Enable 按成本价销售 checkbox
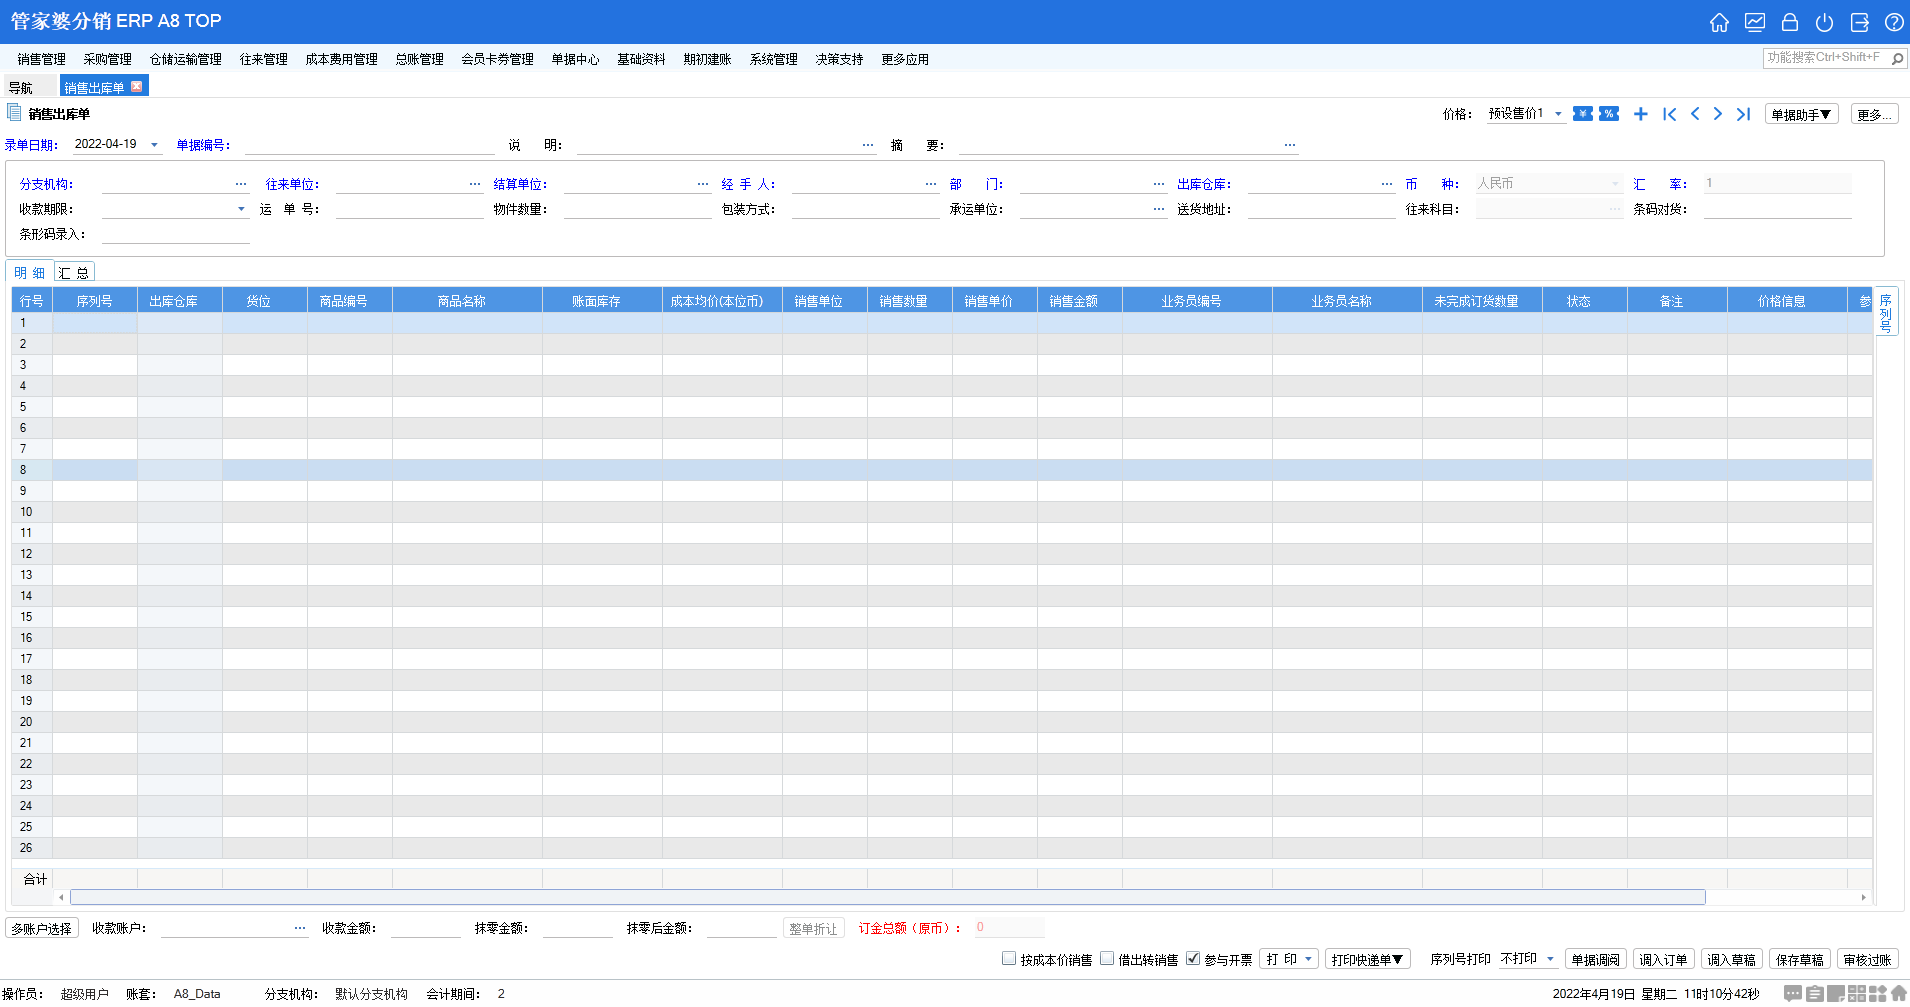 [x=1009, y=958]
